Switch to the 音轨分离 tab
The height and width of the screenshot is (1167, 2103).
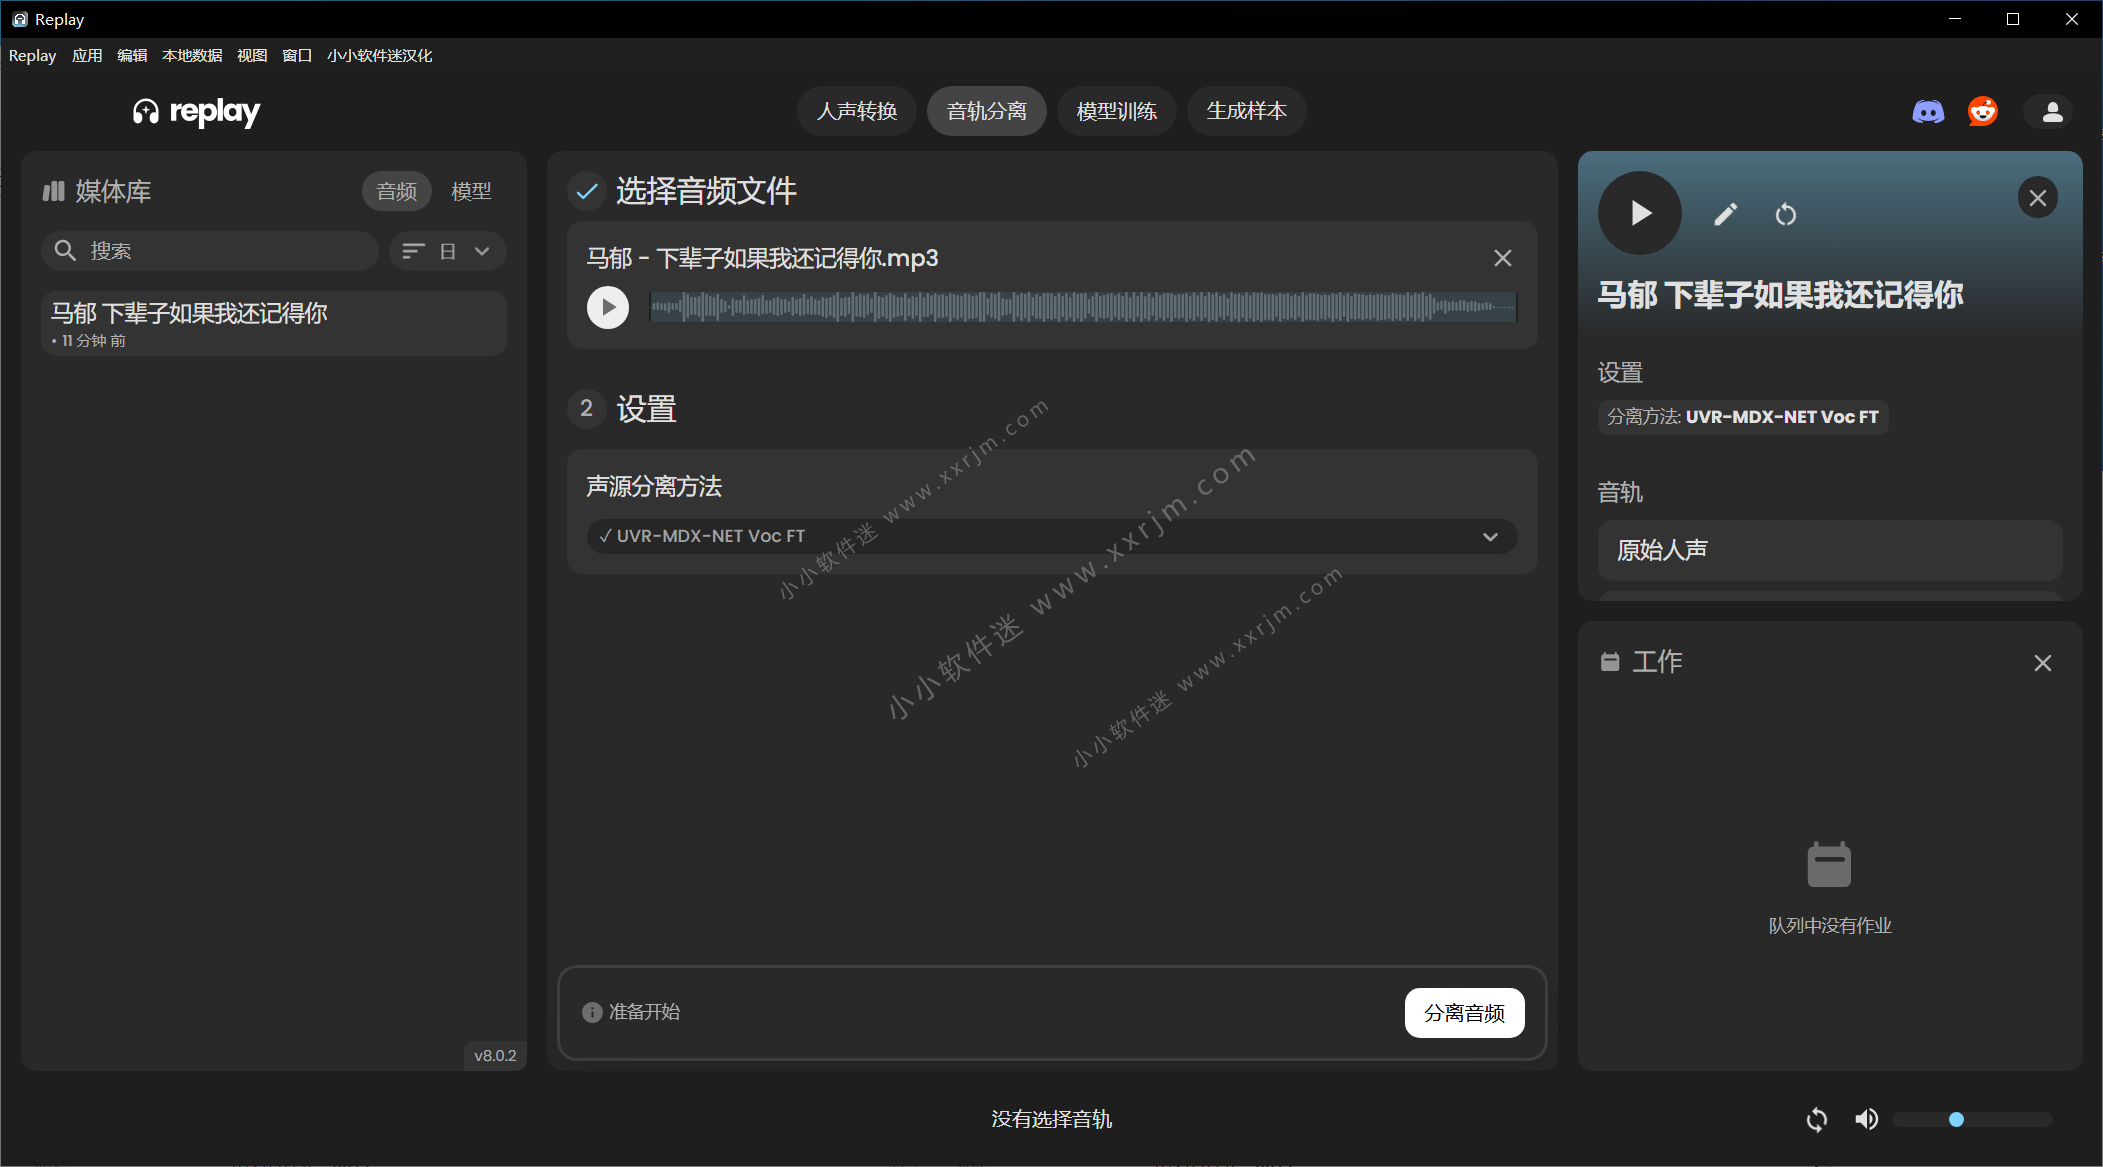point(987,111)
